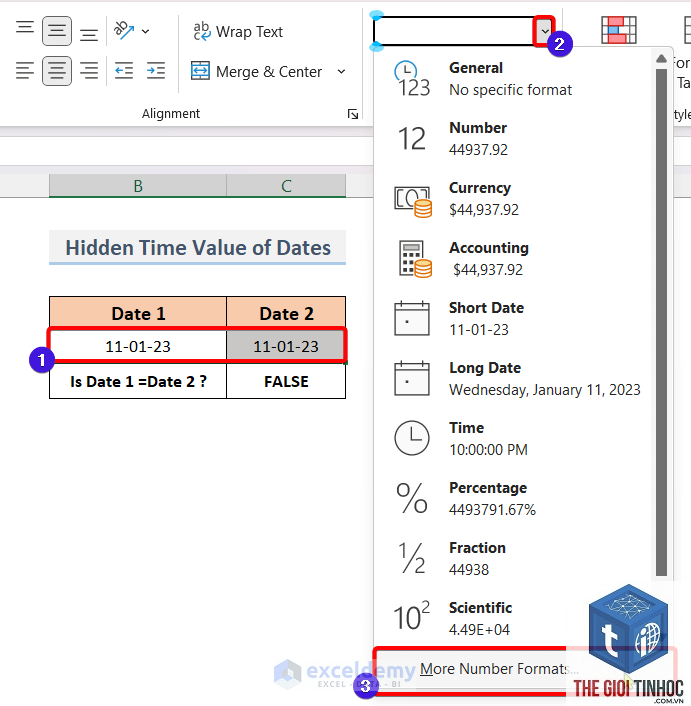
Task: Toggle Center horizontal alignment
Action: [57, 71]
